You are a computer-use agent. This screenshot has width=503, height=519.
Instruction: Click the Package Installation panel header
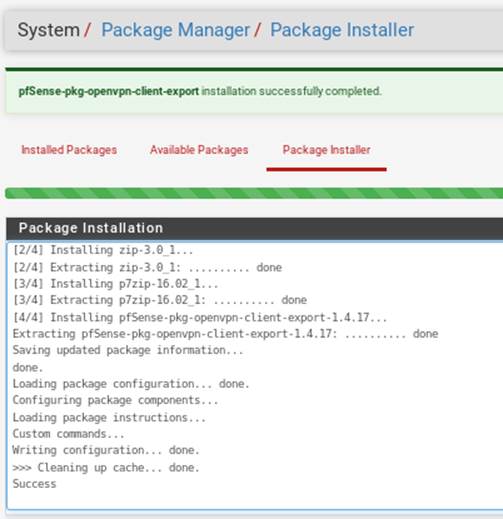click(254, 228)
